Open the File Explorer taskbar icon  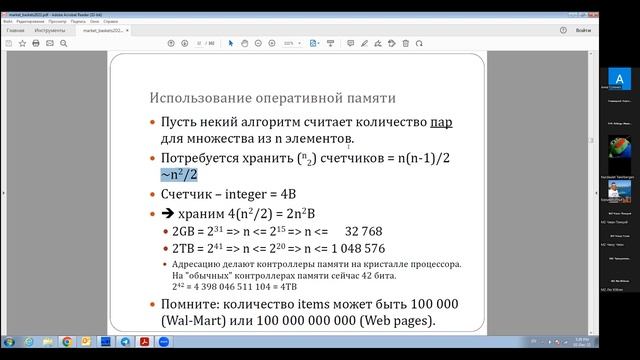tap(48, 342)
